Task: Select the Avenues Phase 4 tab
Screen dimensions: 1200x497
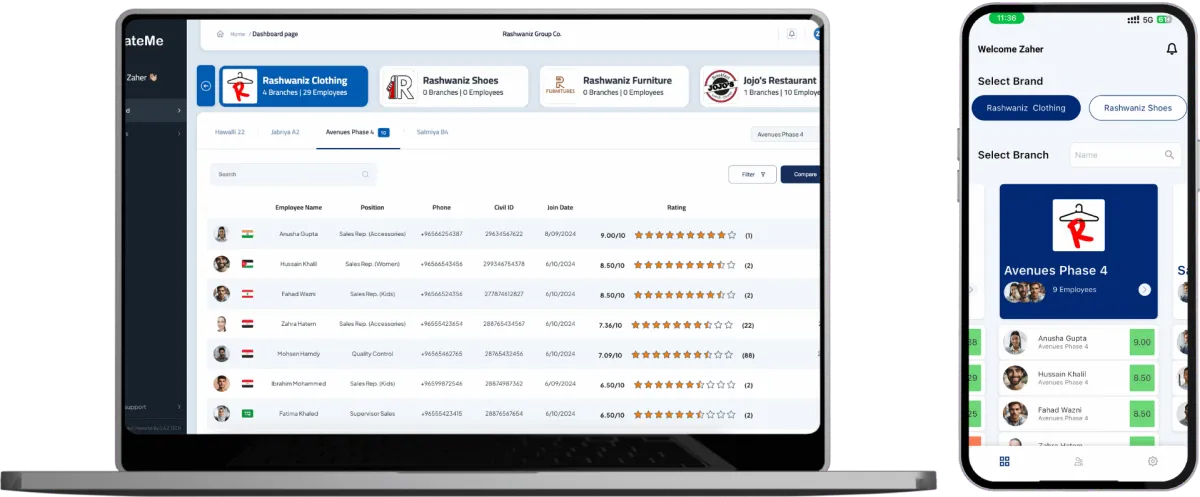Action: pyautogui.click(x=357, y=132)
